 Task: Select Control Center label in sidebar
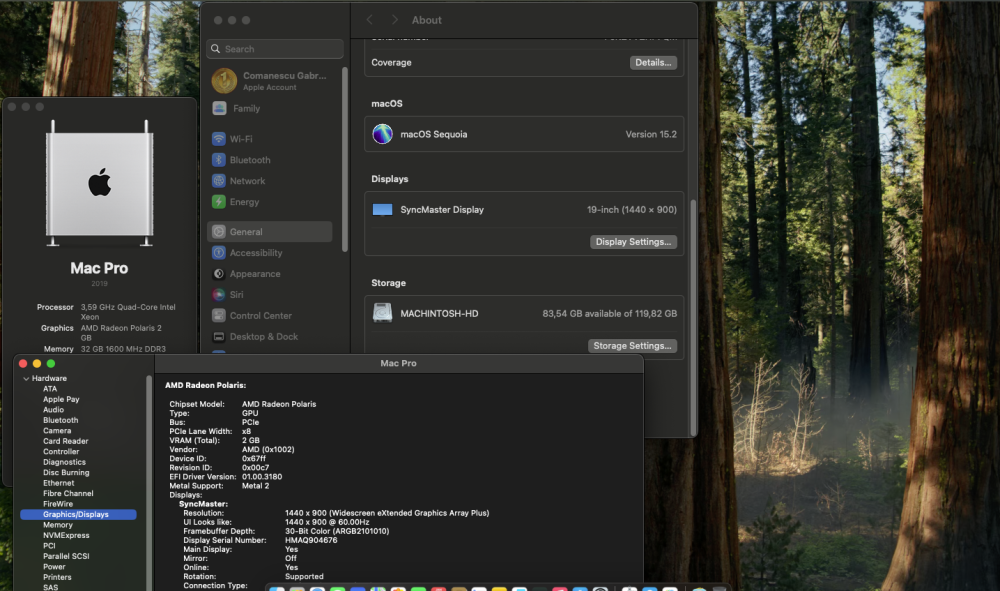click(260, 316)
